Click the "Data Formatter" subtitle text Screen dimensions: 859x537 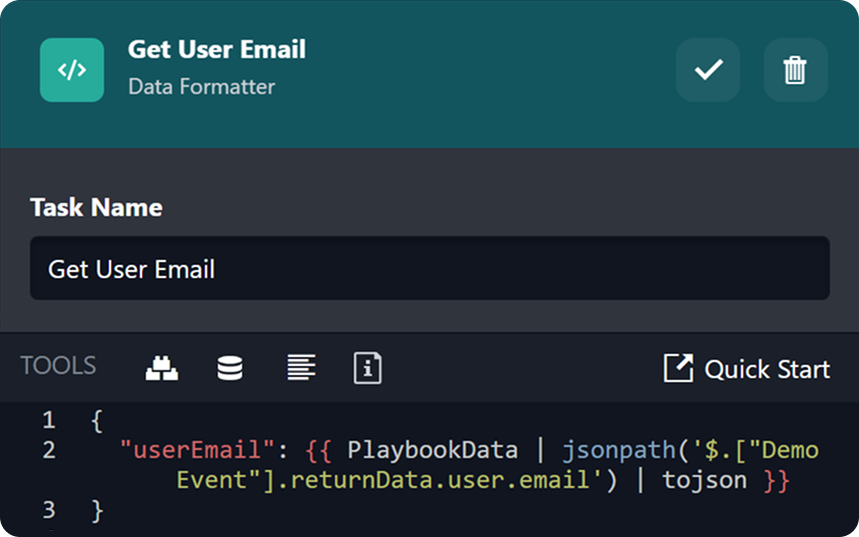click(201, 87)
